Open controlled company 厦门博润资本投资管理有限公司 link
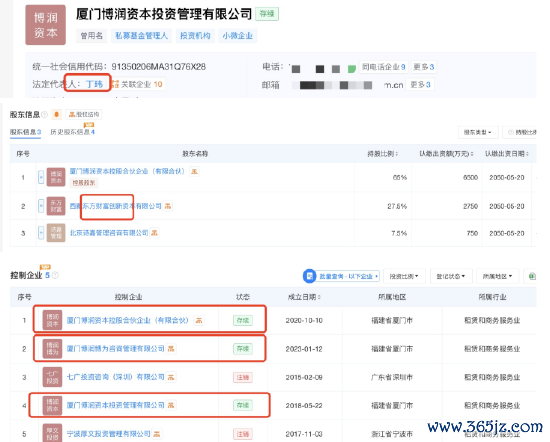This screenshot has height=442, width=550. pyautogui.click(x=115, y=405)
